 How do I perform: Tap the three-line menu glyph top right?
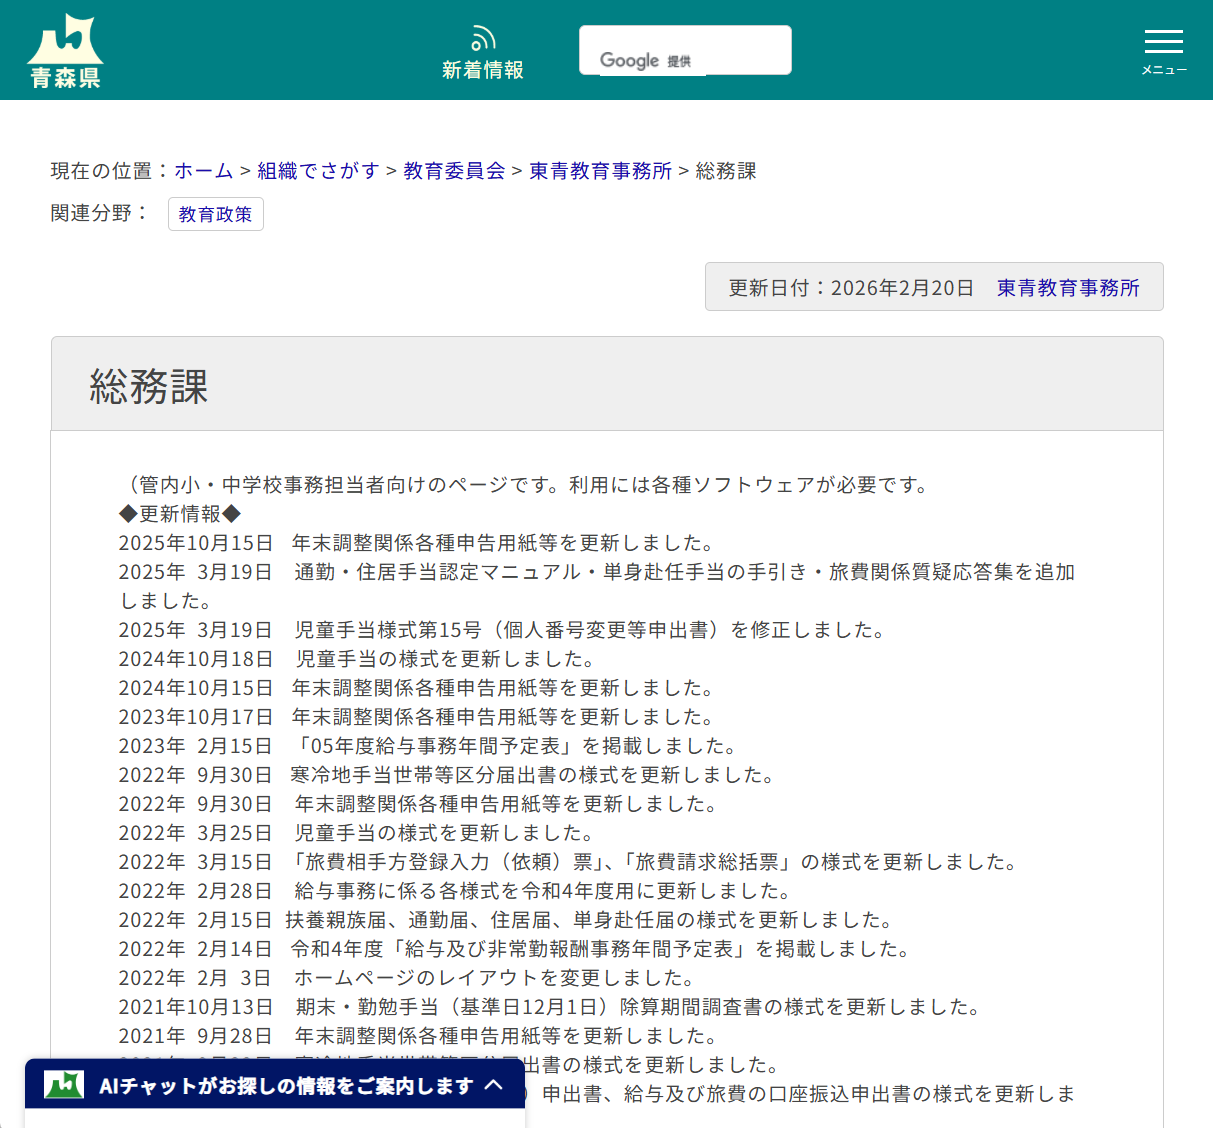pyautogui.click(x=1163, y=42)
